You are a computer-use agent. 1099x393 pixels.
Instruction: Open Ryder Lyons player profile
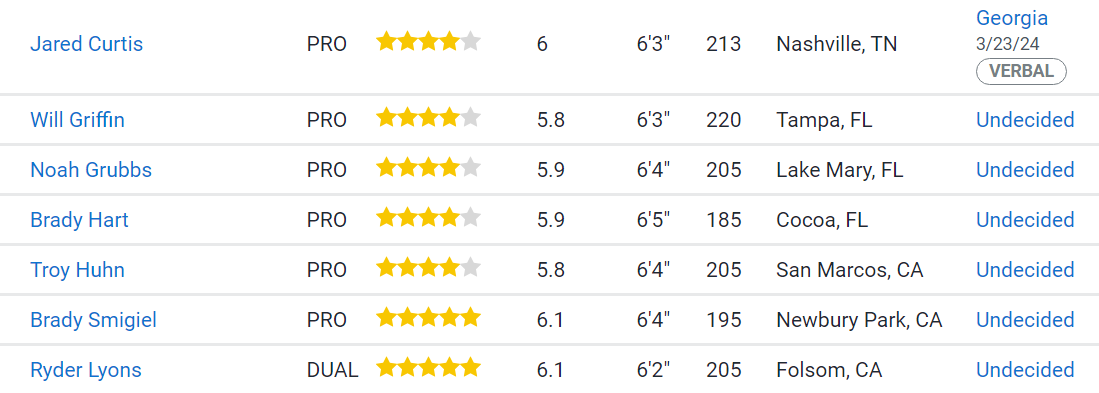[x=86, y=370]
